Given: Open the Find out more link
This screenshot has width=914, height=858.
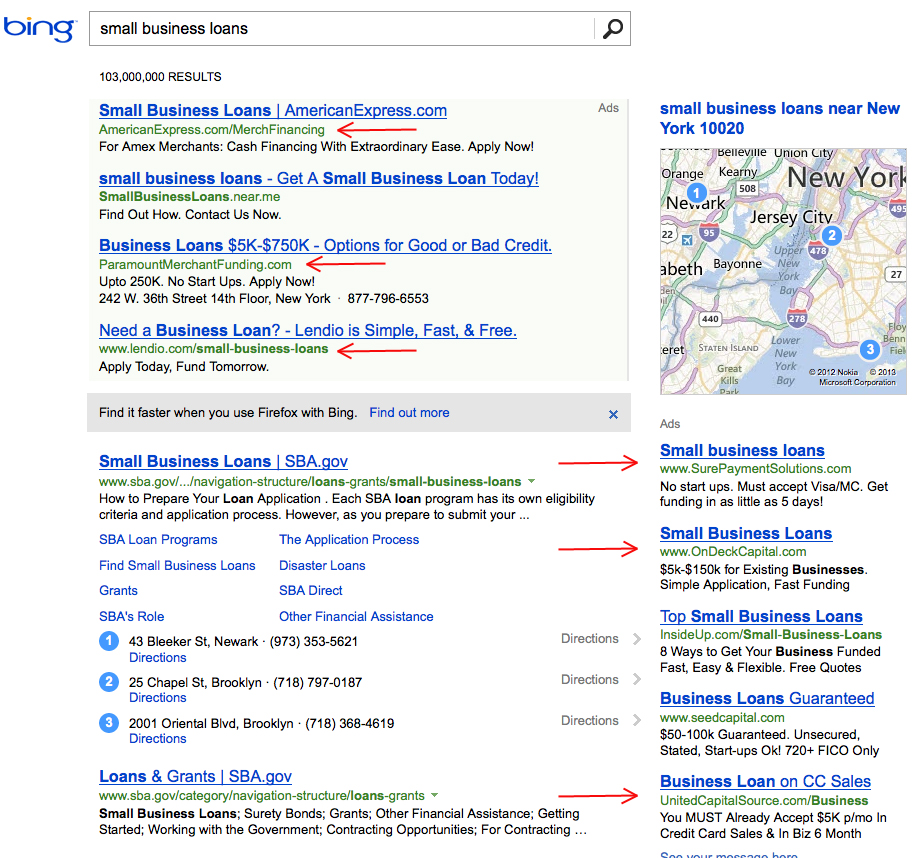Looking at the screenshot, I should pos(409,413).
